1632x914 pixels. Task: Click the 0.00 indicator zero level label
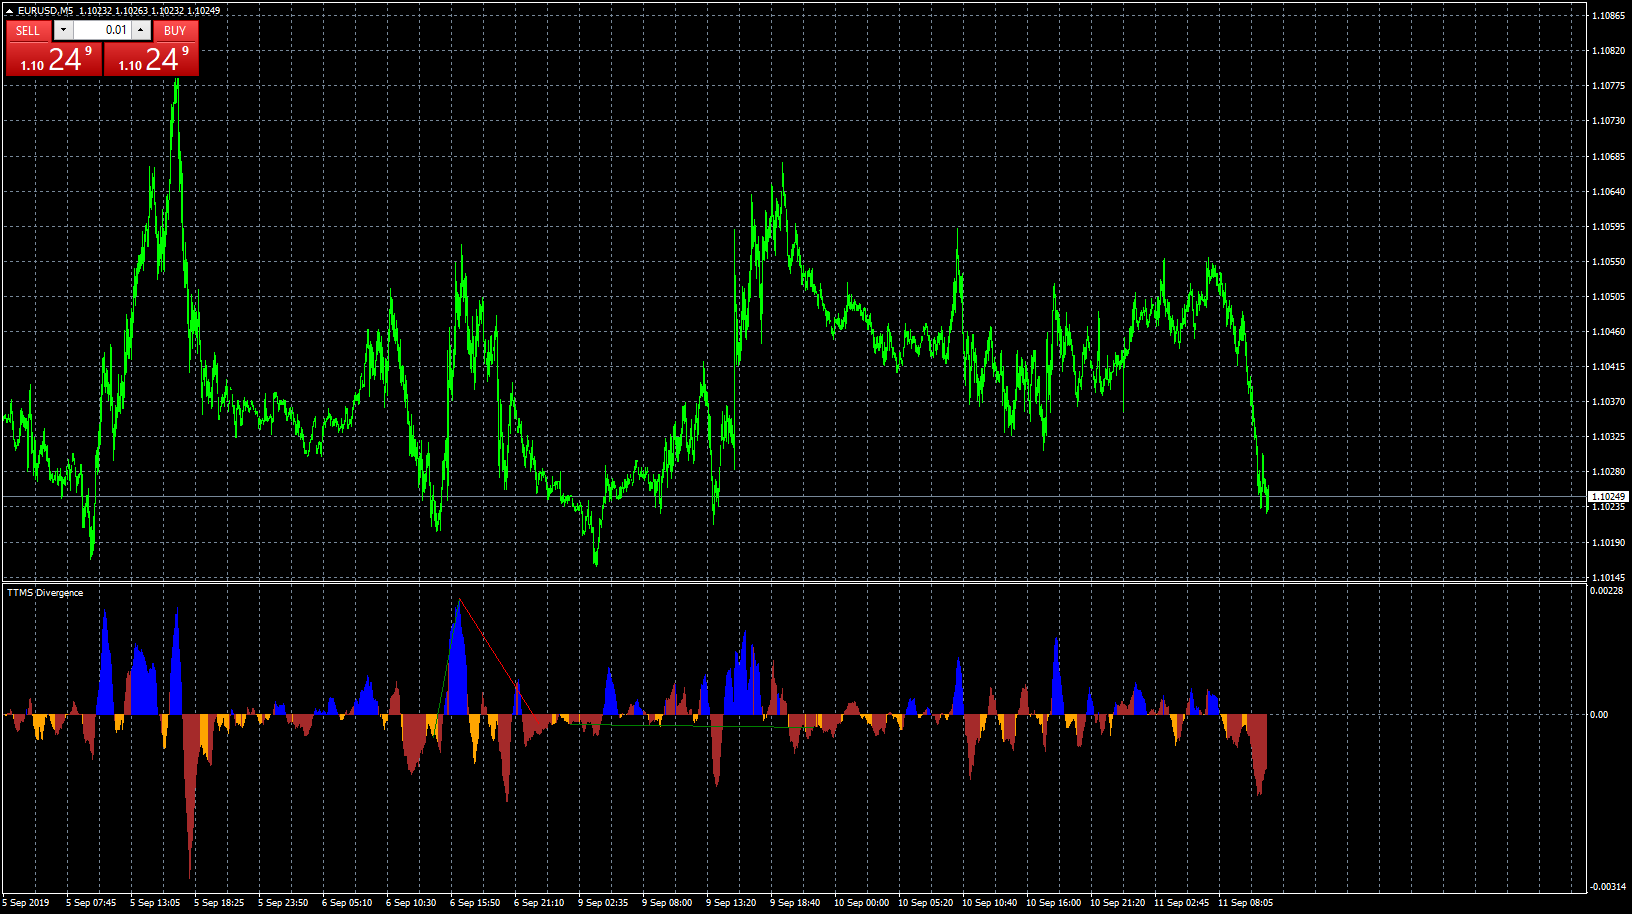pyautogui.click(x=1599, y=715)
